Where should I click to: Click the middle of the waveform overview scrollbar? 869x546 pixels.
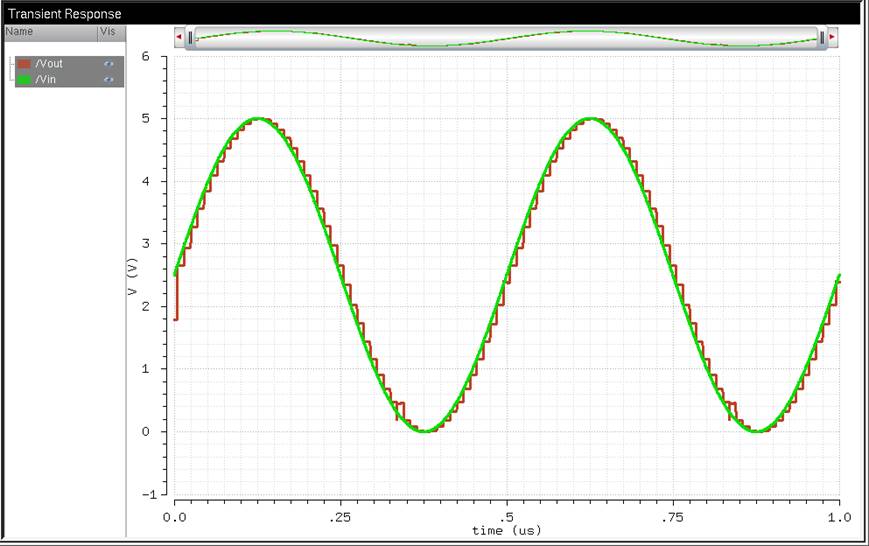(x=505, y=38)
